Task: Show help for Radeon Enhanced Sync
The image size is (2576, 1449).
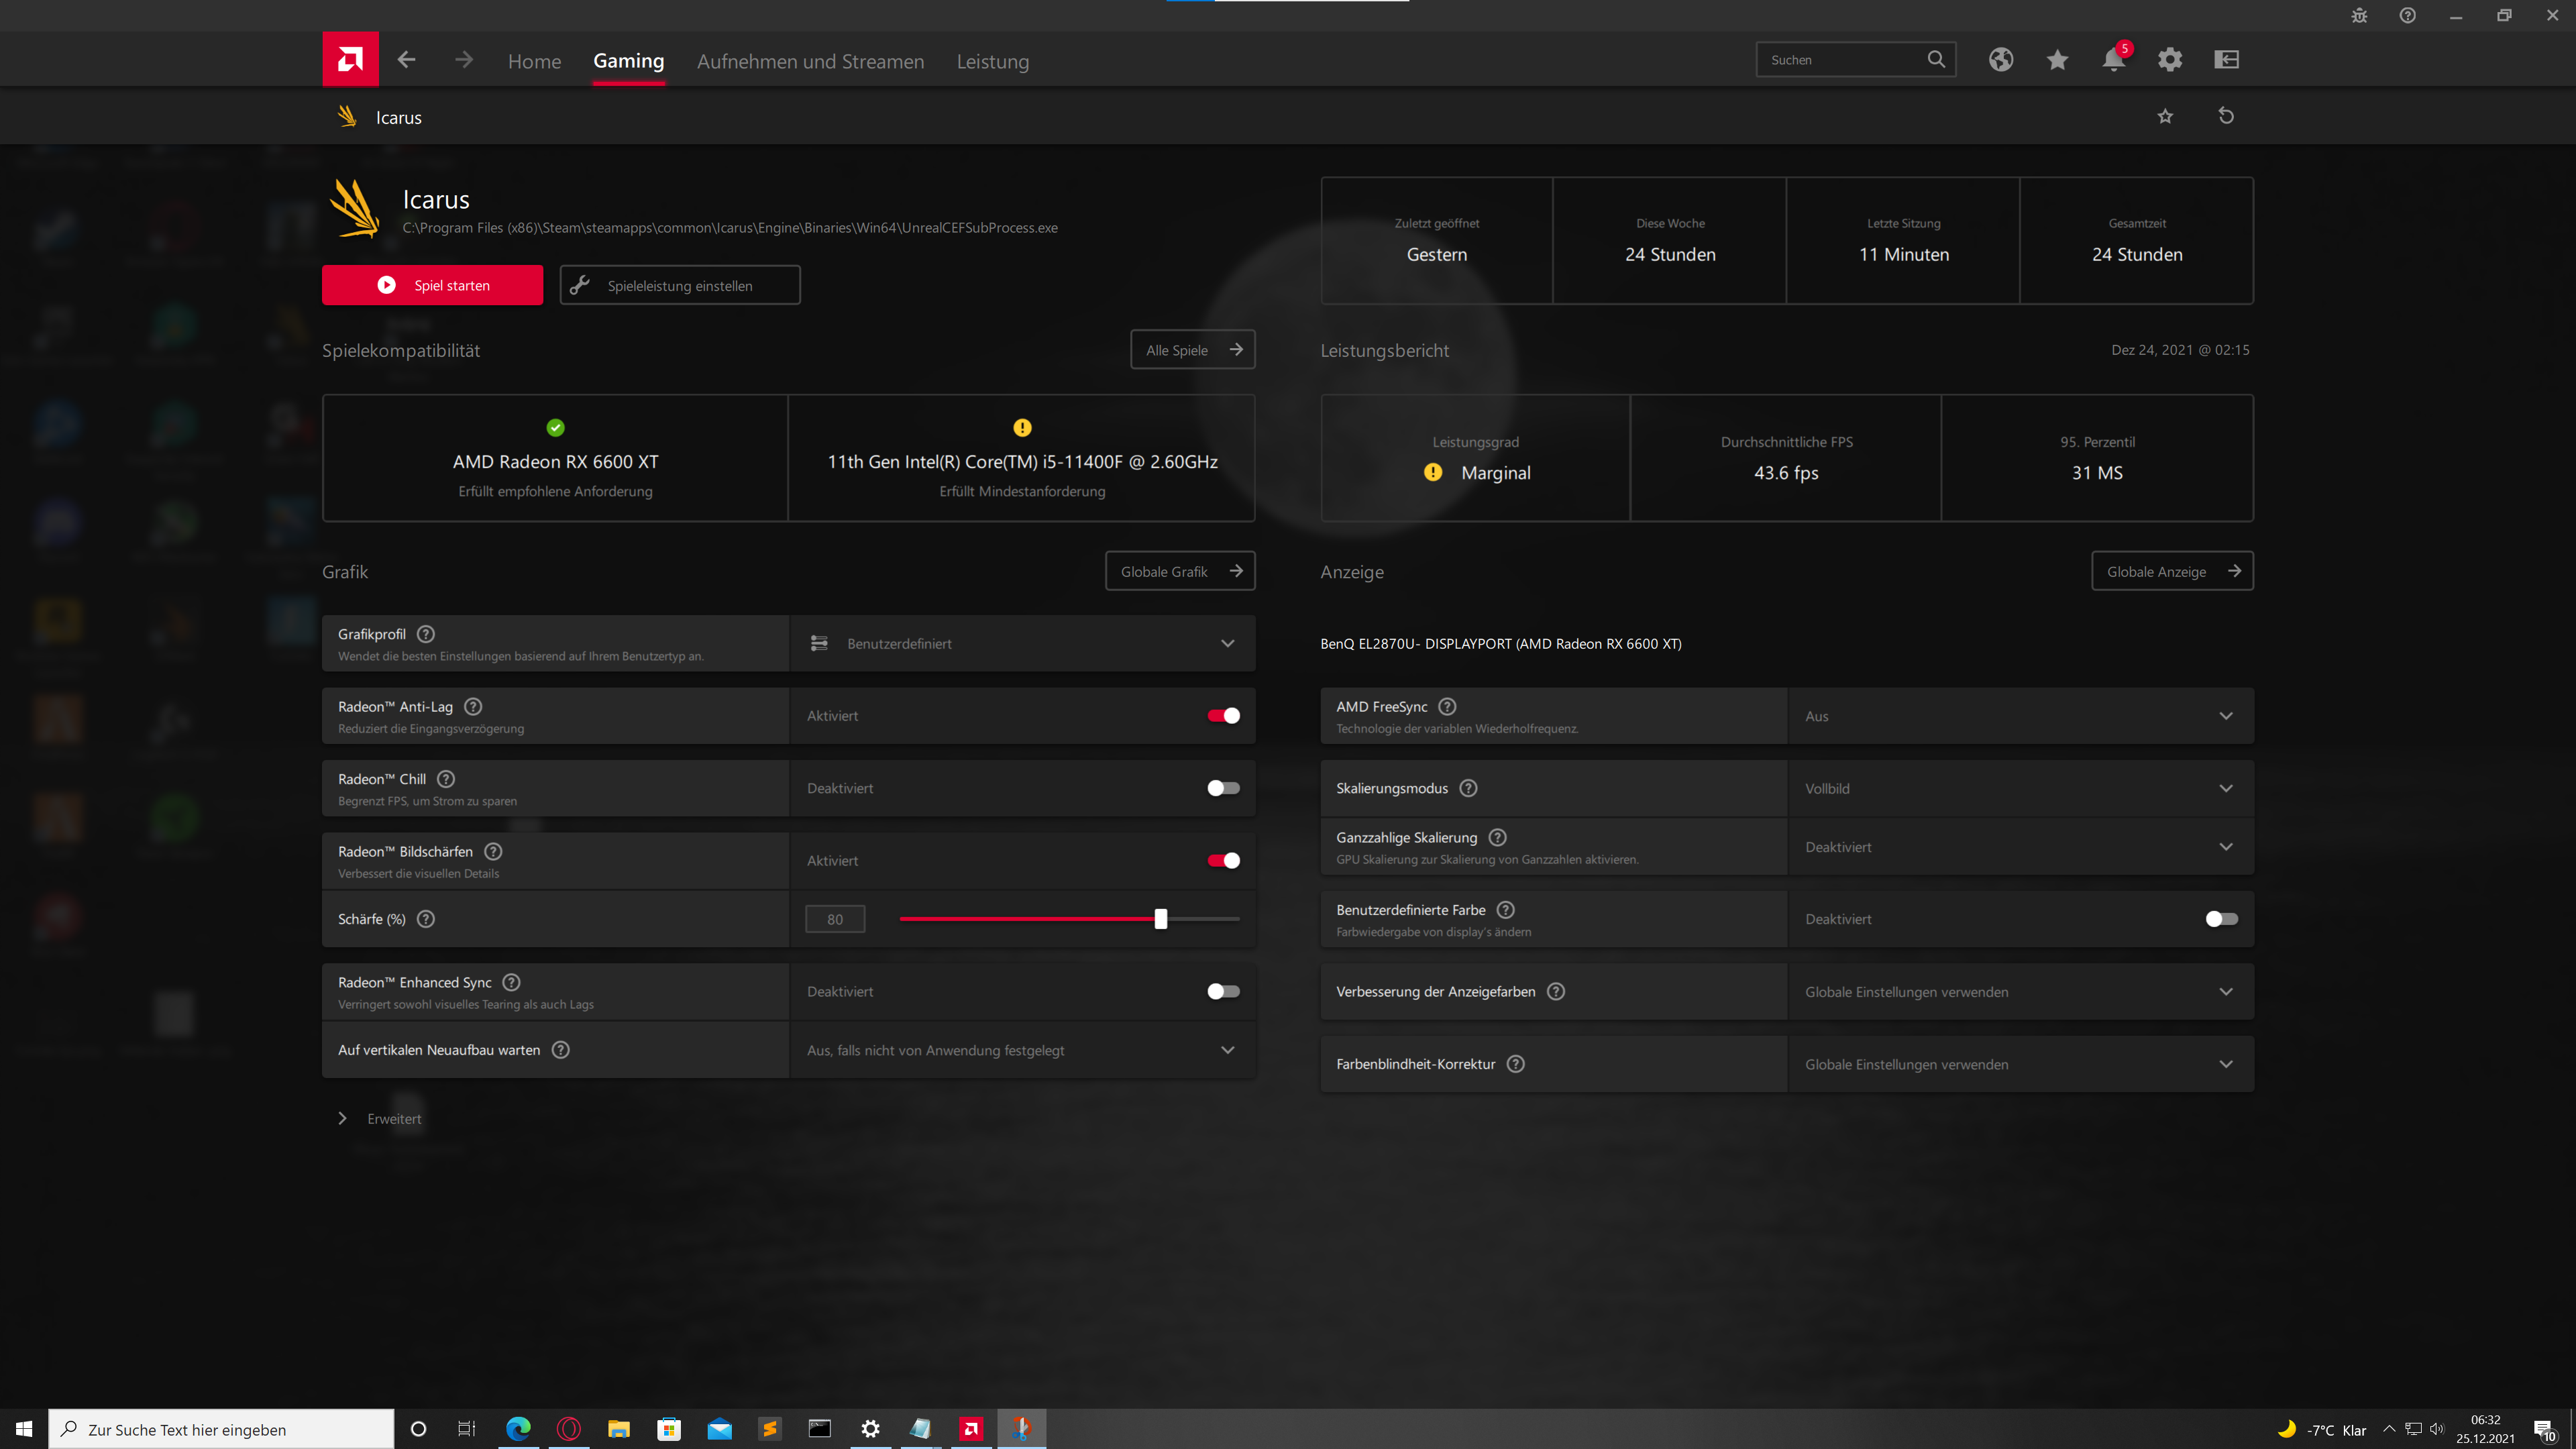Action: (x=512, y=982)
